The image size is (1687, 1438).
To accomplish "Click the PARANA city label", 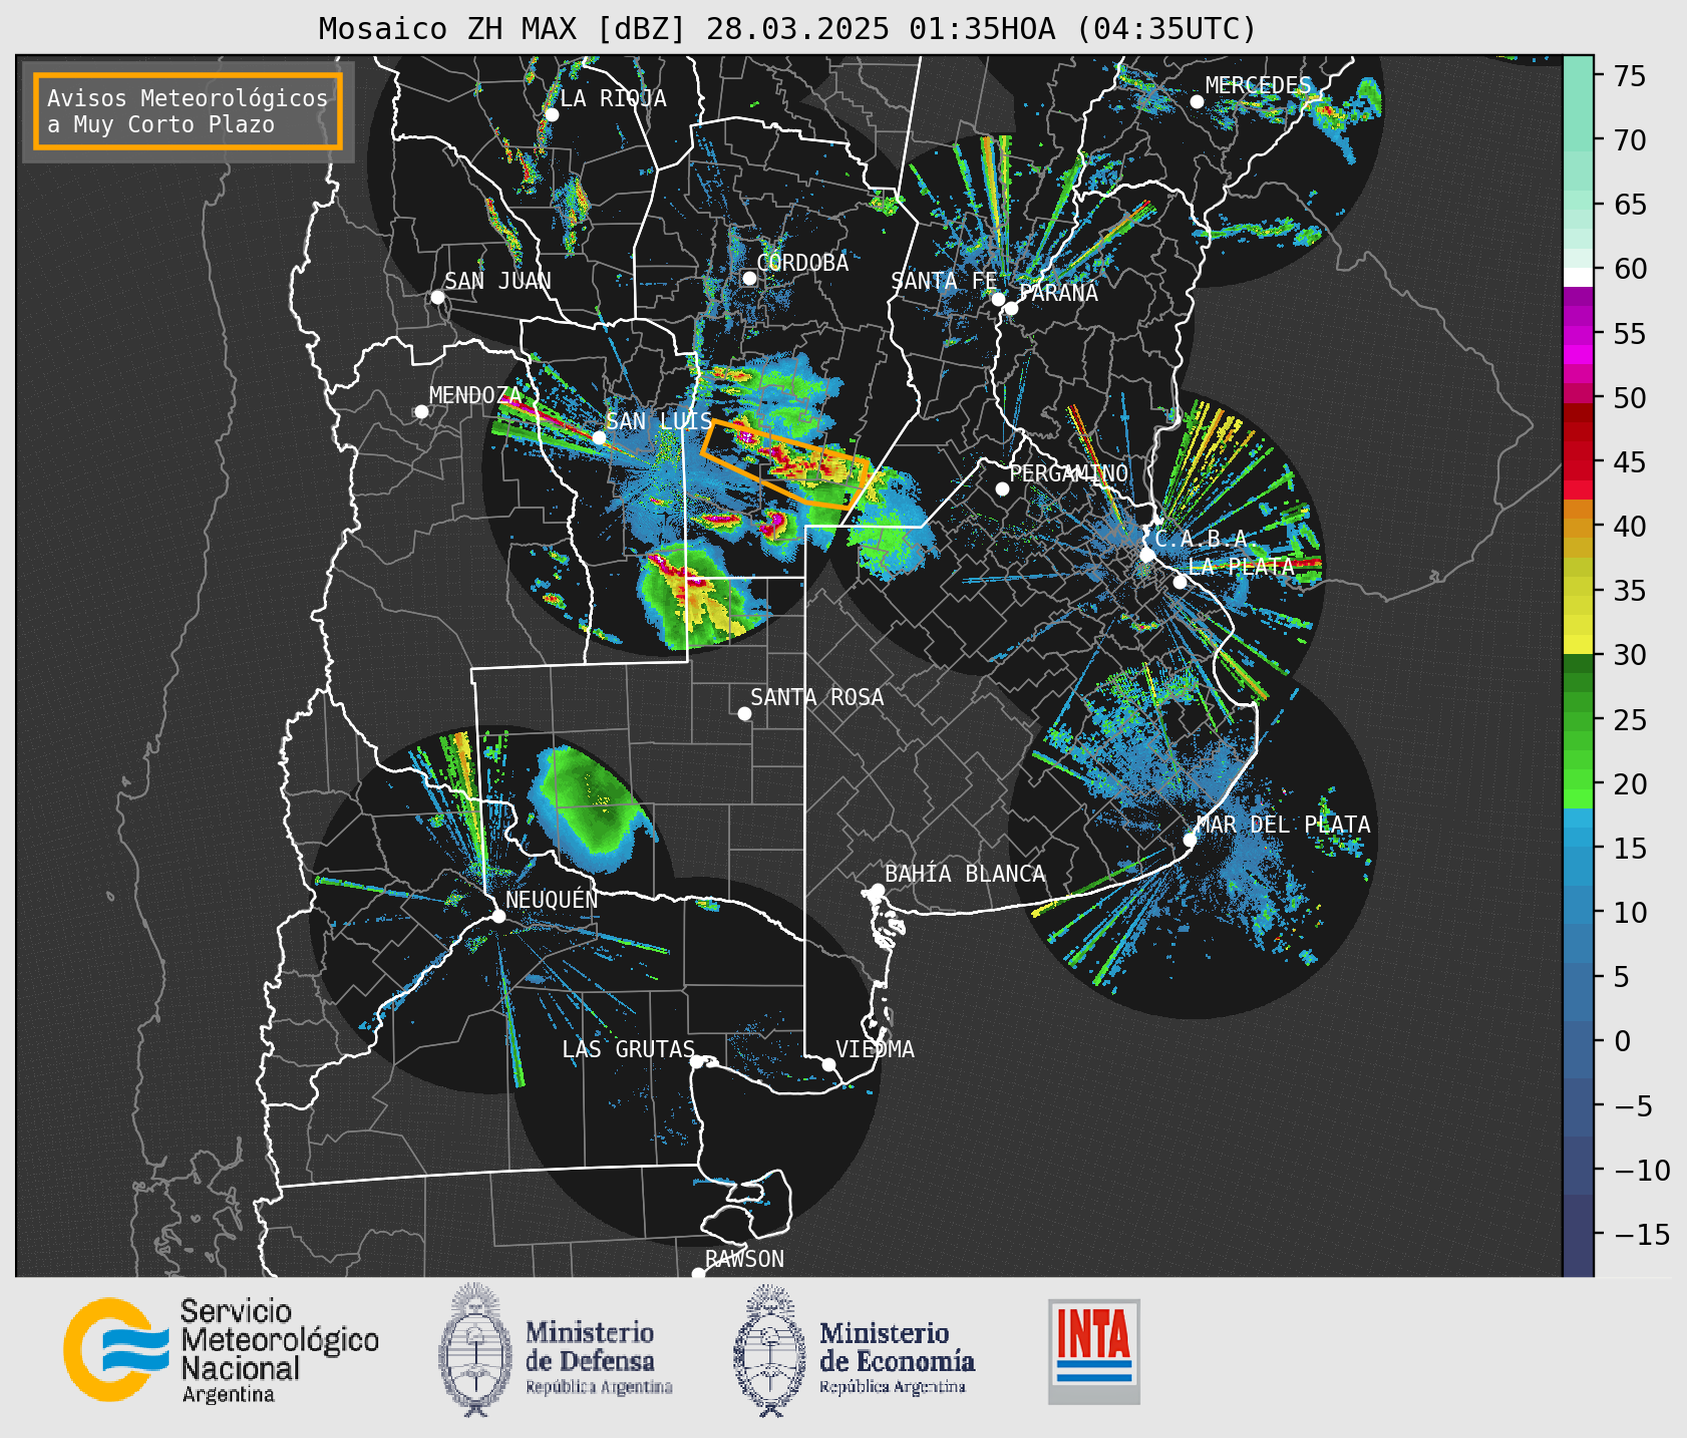I will coord(1058,293).
